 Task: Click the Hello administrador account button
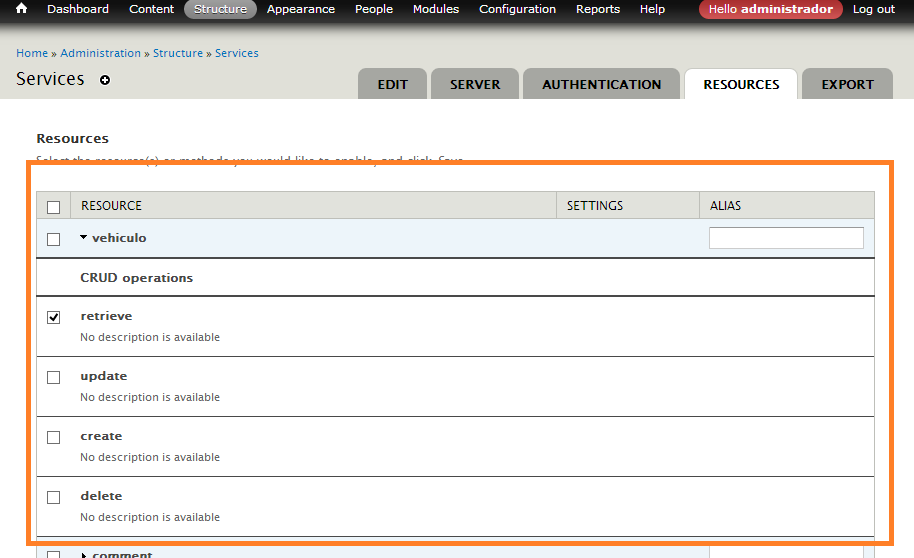click(x=770, y=9)
